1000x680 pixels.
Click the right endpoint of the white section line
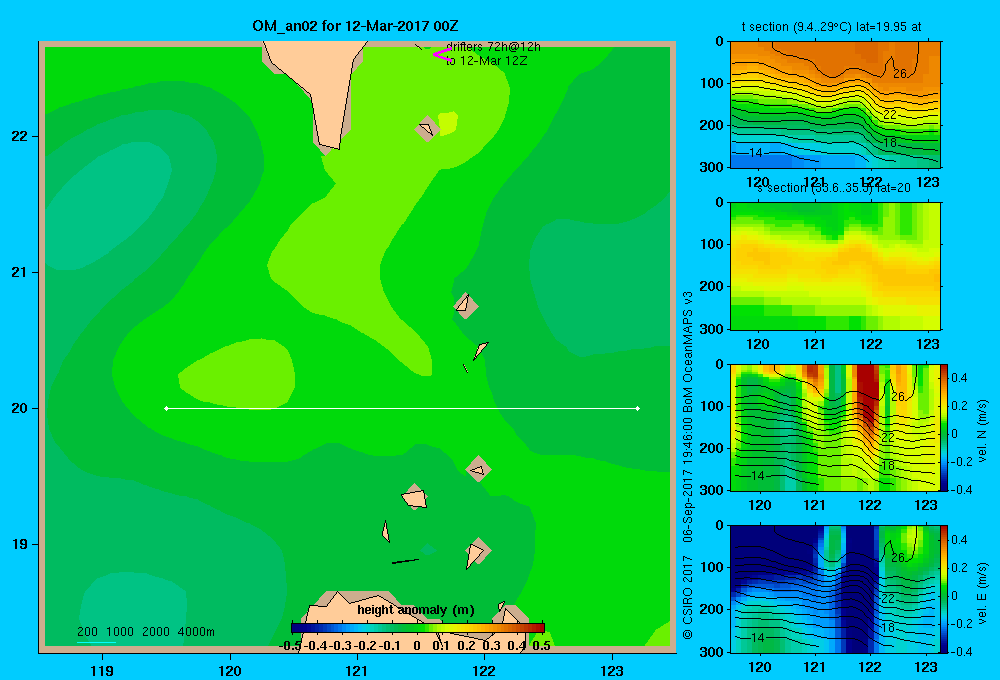[x=638, y=408]
